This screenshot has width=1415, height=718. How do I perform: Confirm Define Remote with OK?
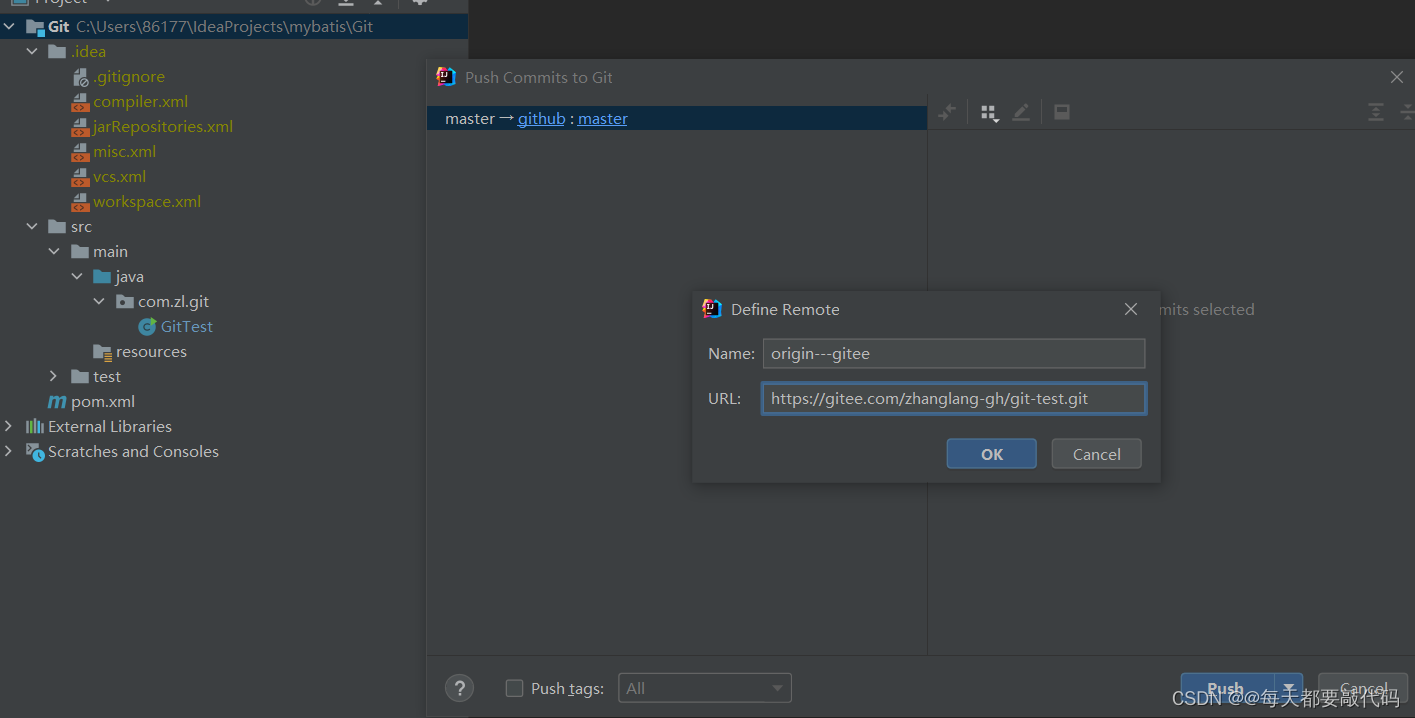[991, 454]
